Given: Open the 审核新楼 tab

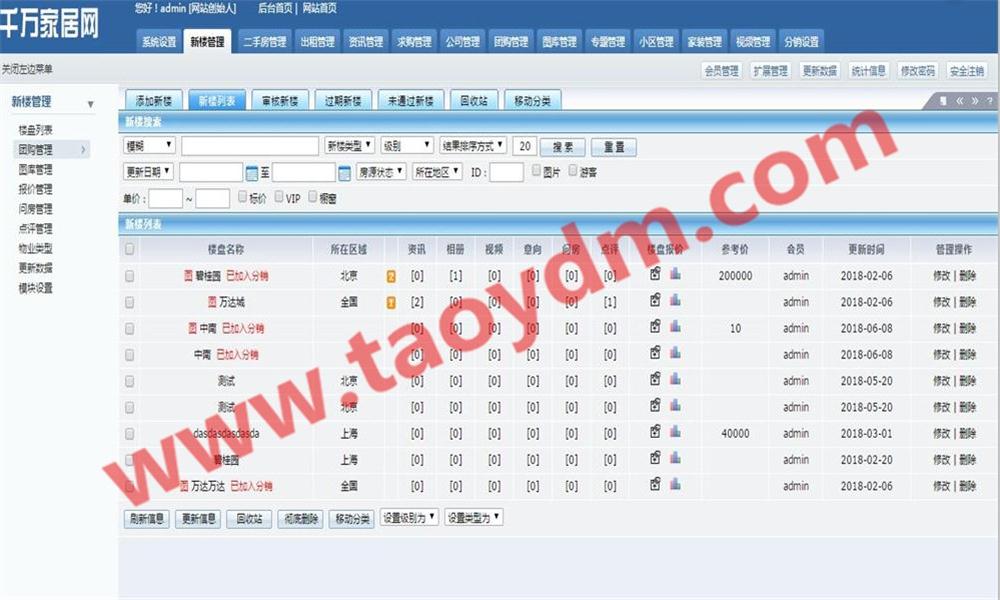Looking at the screenshot, I should (280, 101).
